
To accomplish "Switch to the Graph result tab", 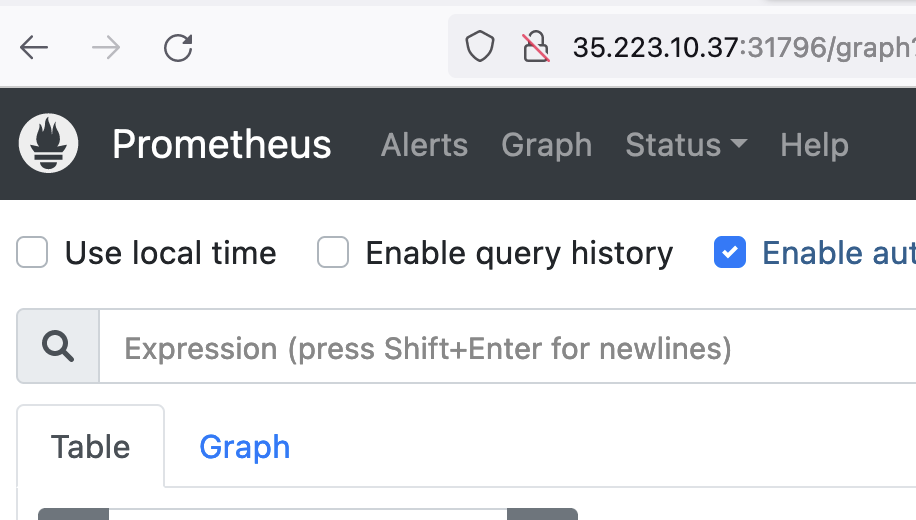I will (x=244, y=446).
